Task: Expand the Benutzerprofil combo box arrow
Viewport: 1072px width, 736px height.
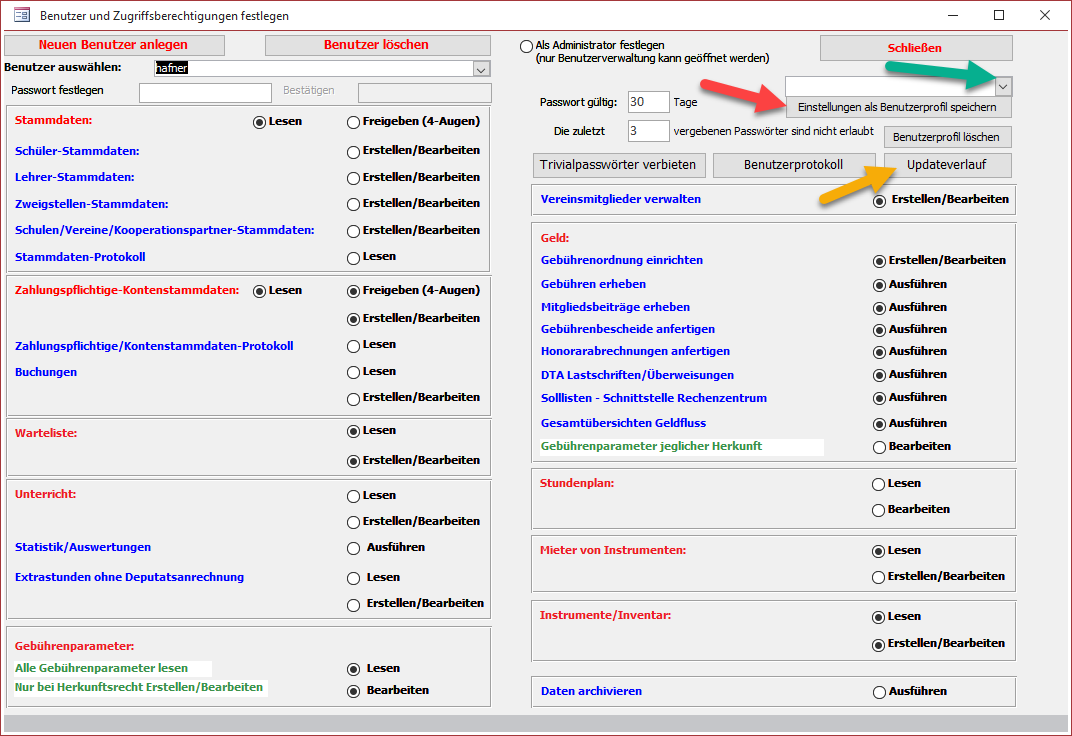Action: point(1004,86)
